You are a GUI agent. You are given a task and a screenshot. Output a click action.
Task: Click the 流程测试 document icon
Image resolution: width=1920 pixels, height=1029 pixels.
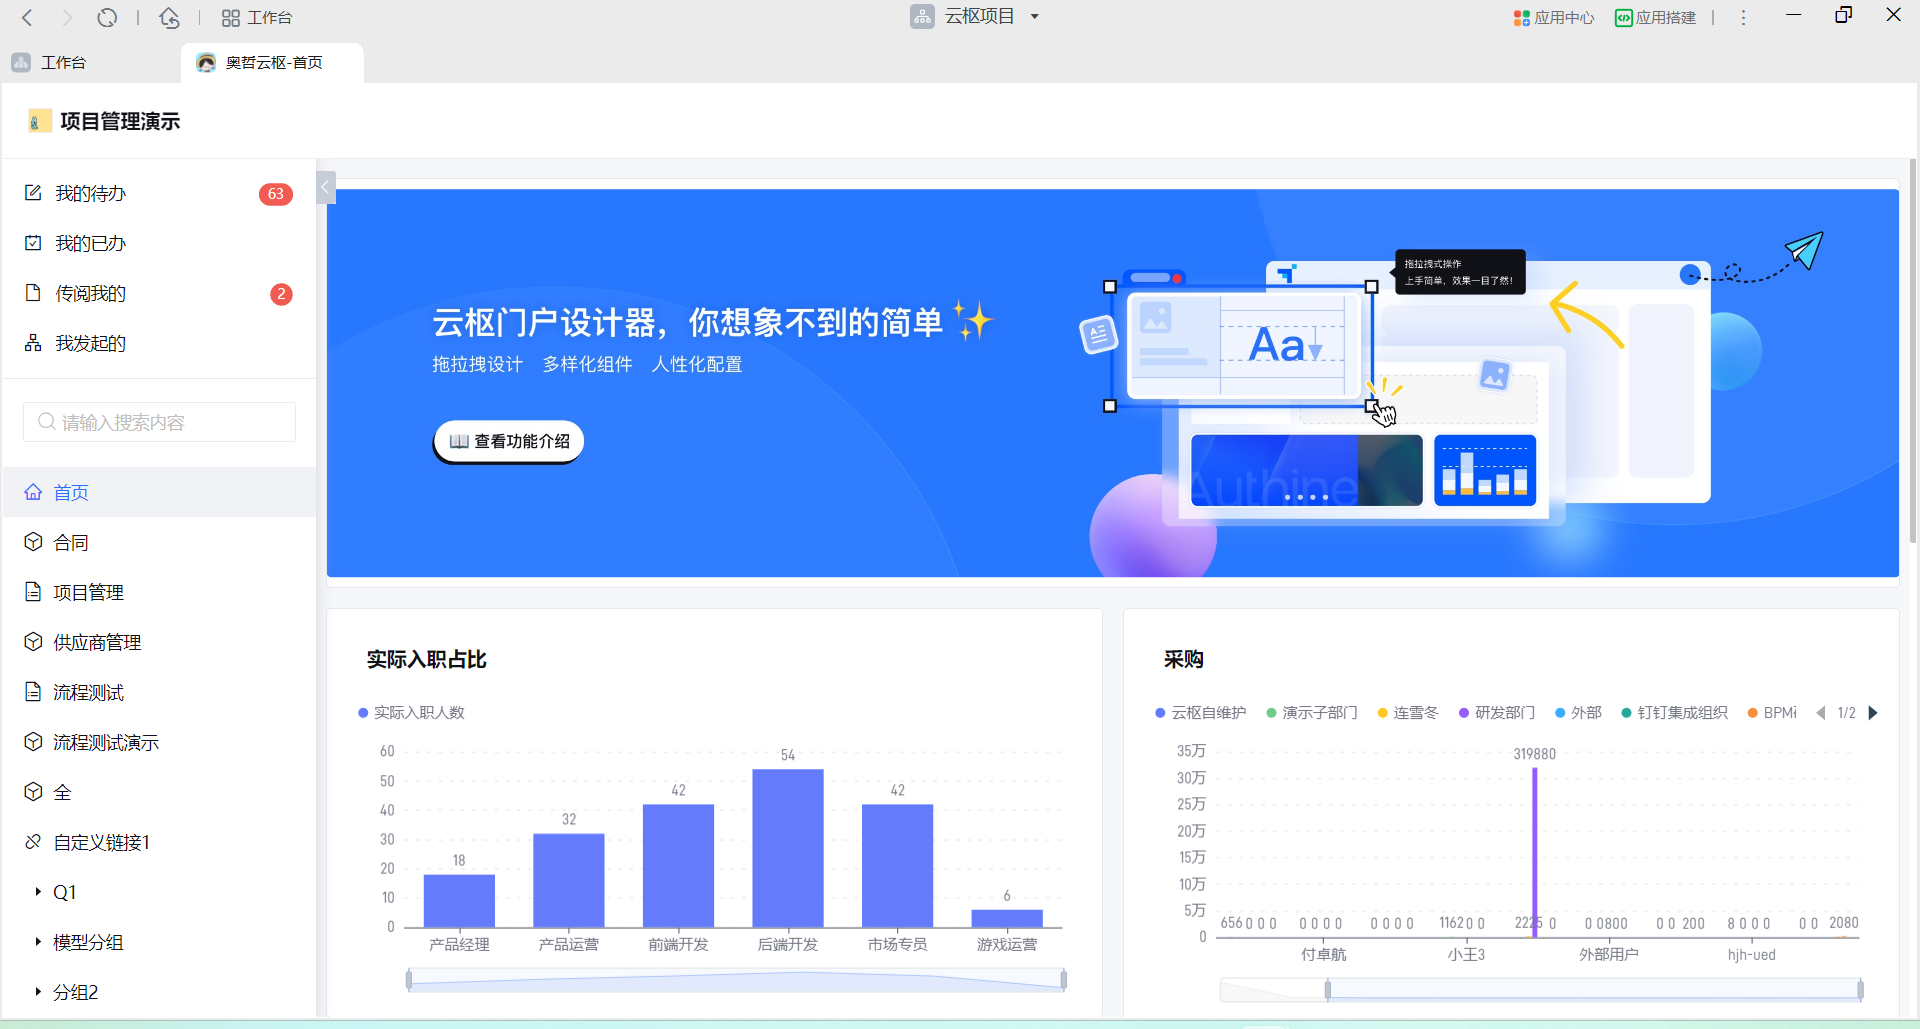[33, 691]
